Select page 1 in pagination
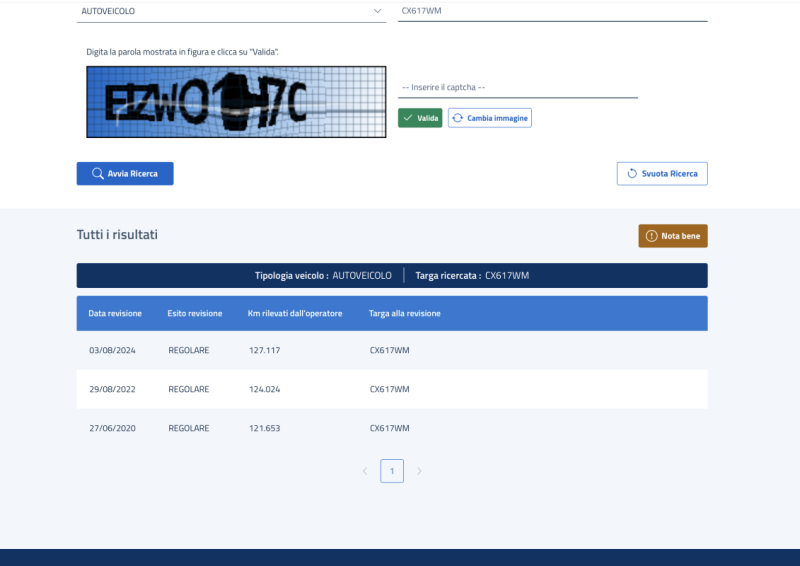This screenshot has height=566, width=800. point(392,471)
